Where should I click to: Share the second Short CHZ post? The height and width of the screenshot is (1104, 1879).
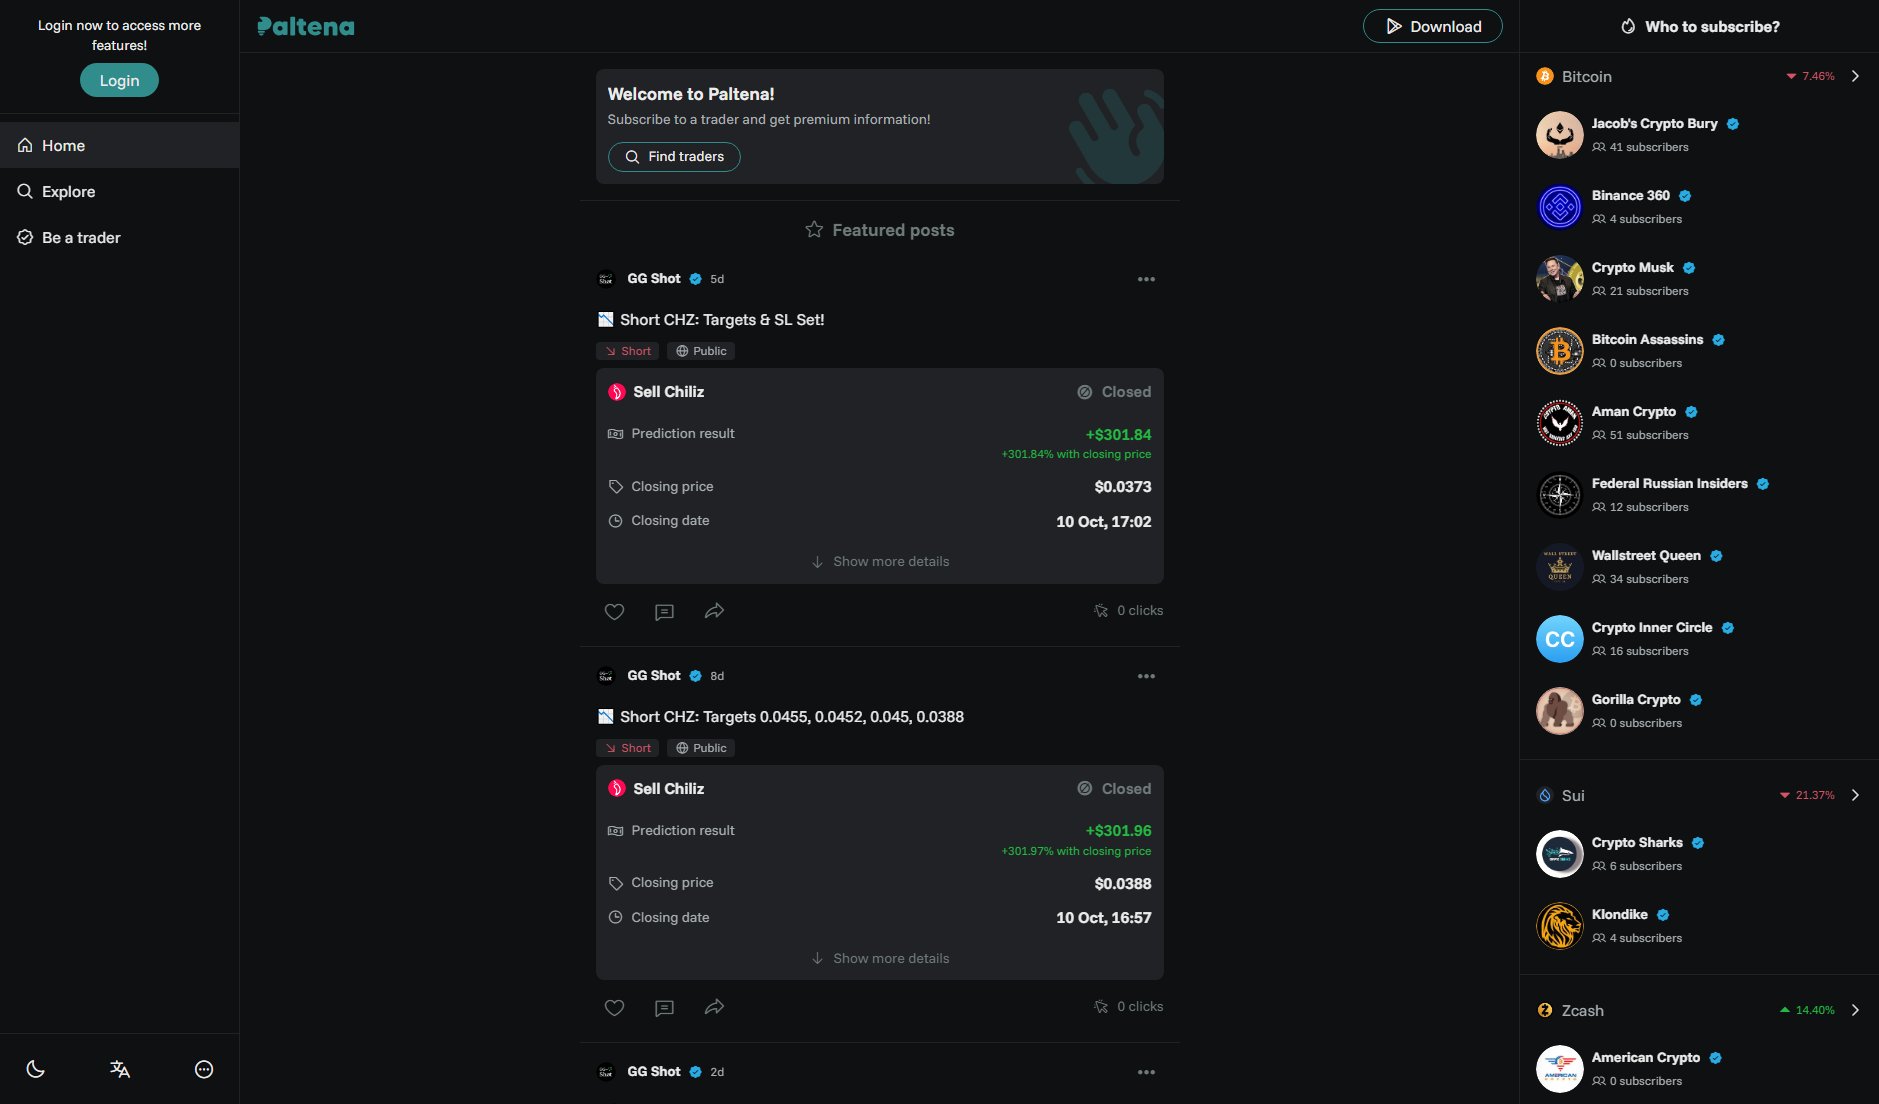pyautogui.click(x=714, y=1007)
